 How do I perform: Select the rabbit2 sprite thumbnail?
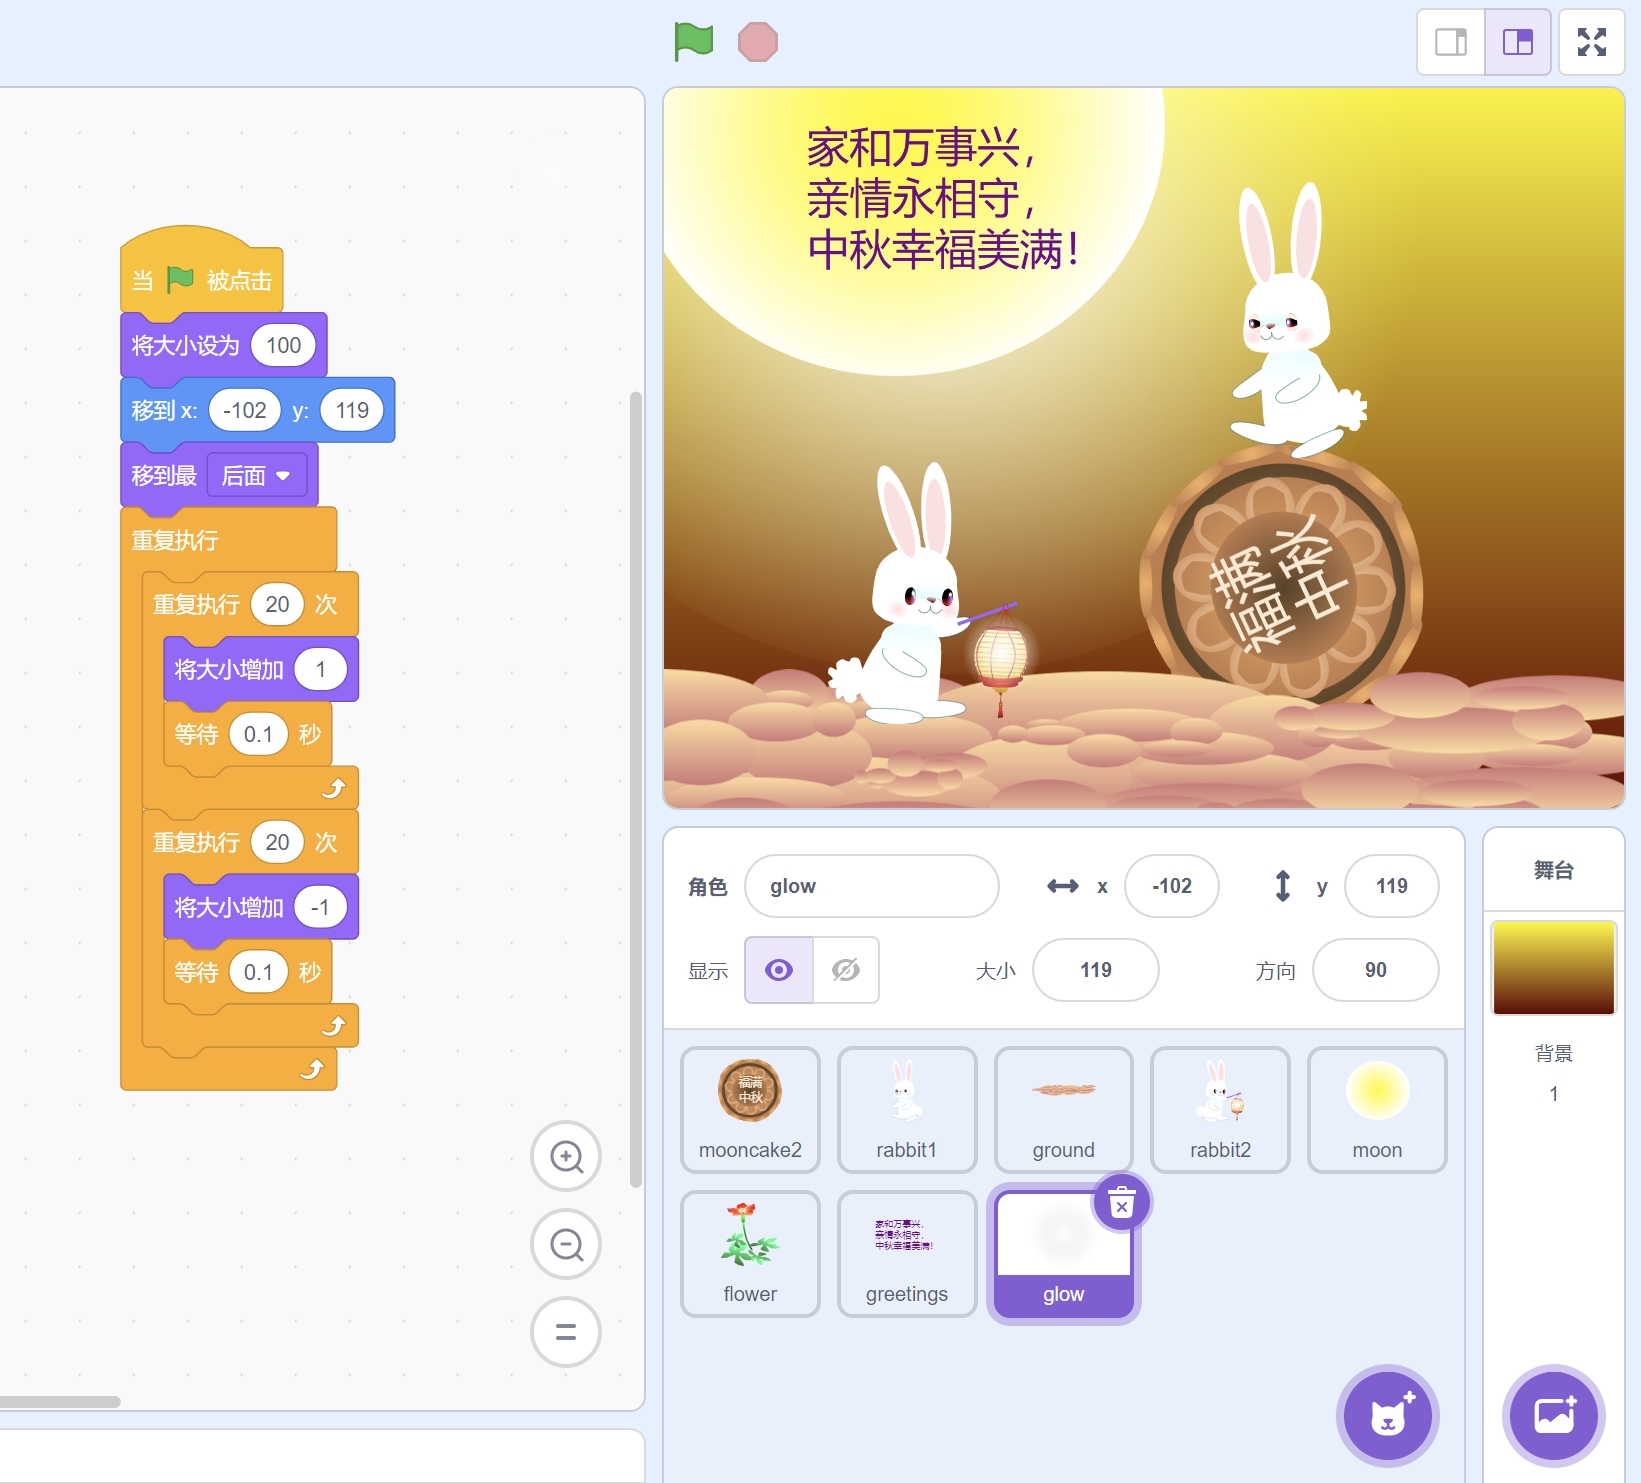1220,1110
